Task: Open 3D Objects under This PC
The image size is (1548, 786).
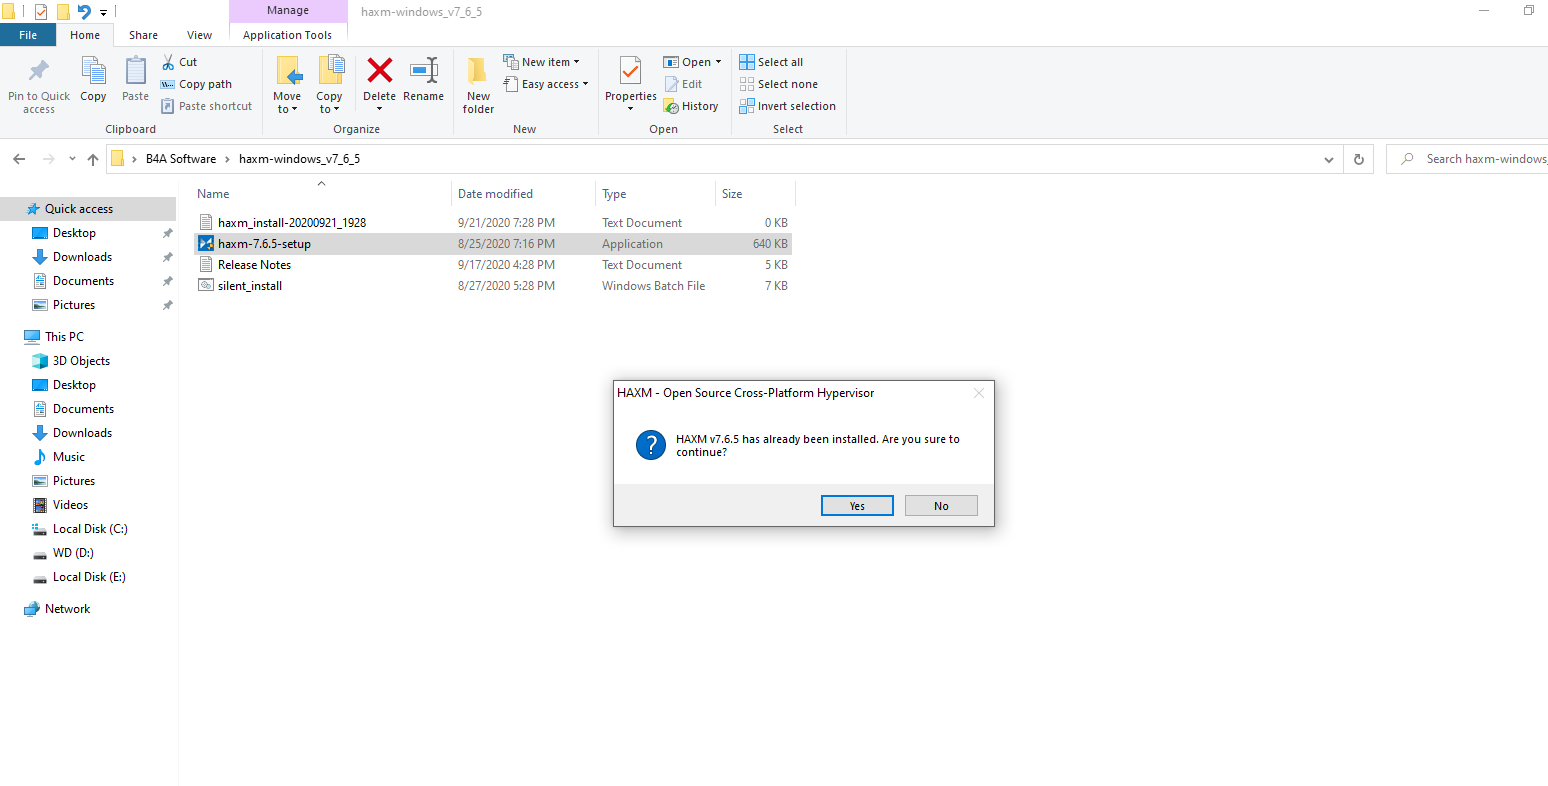Action: tap(81, 361)
